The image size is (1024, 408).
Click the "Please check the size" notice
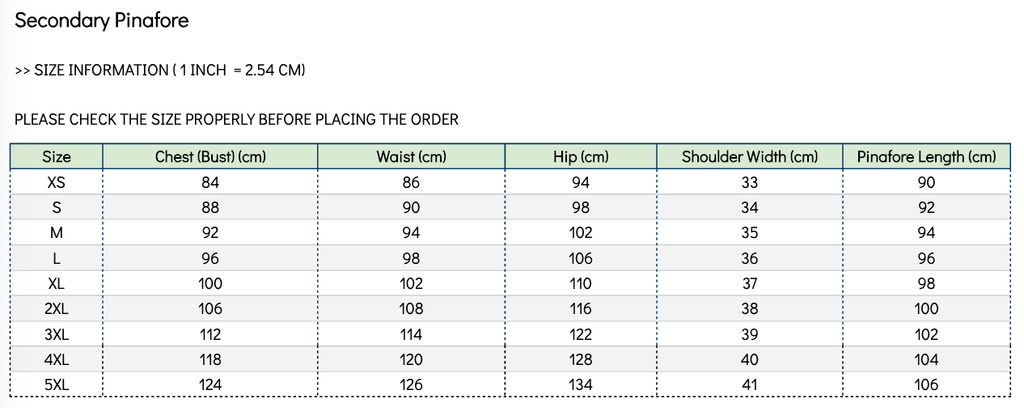click(x=236, y=120)
